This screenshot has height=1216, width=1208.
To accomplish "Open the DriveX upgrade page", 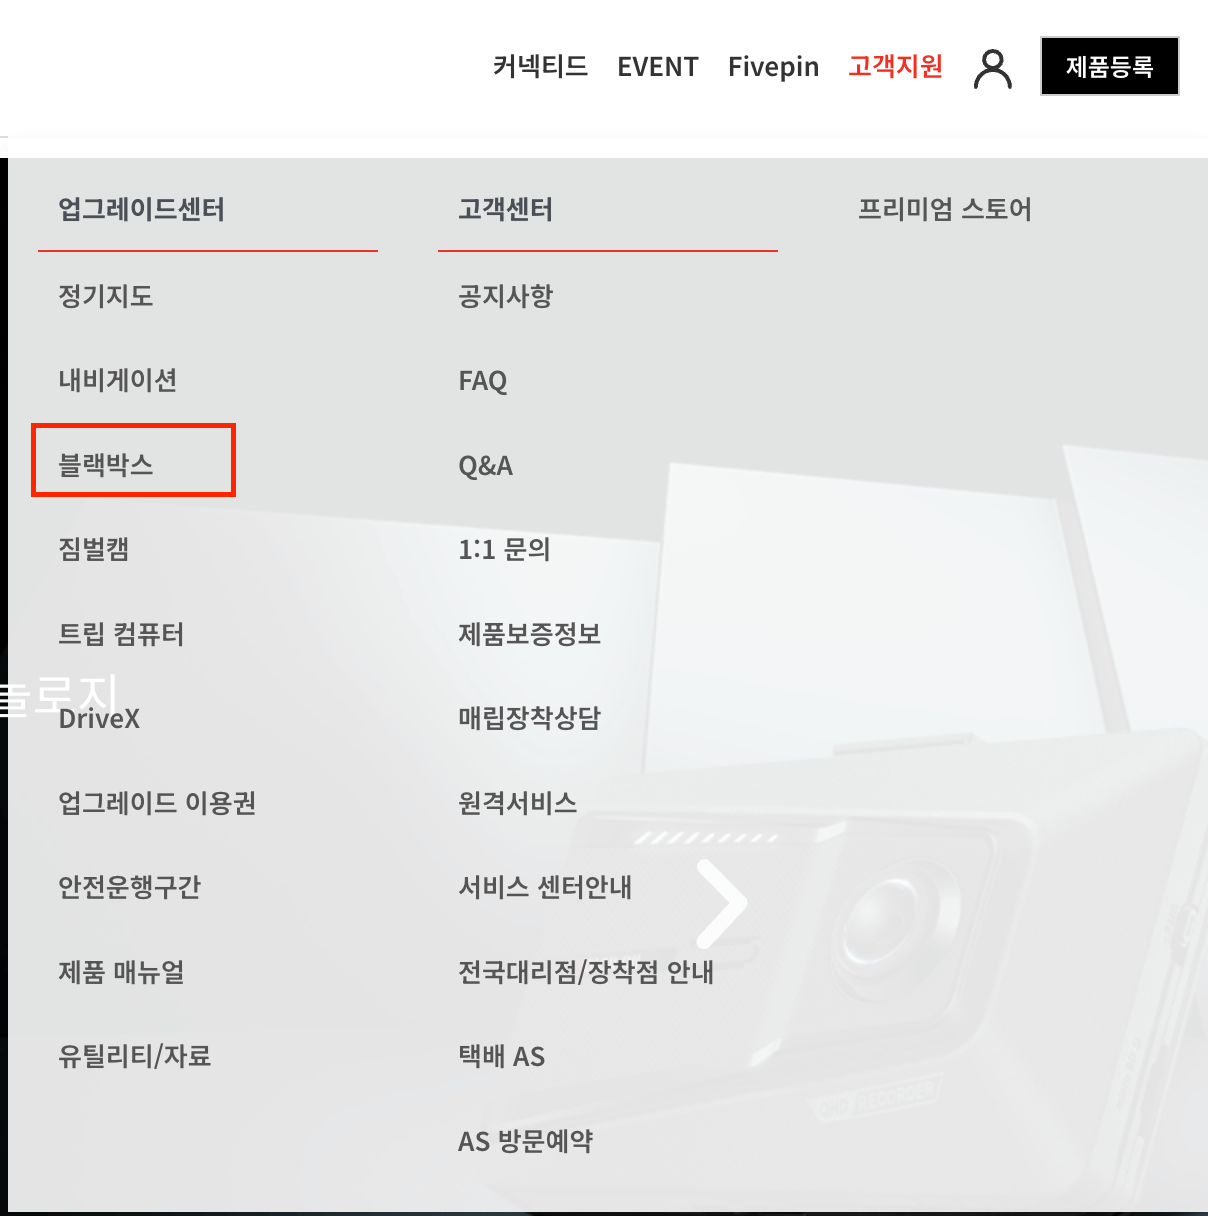I will click(99, 718).
